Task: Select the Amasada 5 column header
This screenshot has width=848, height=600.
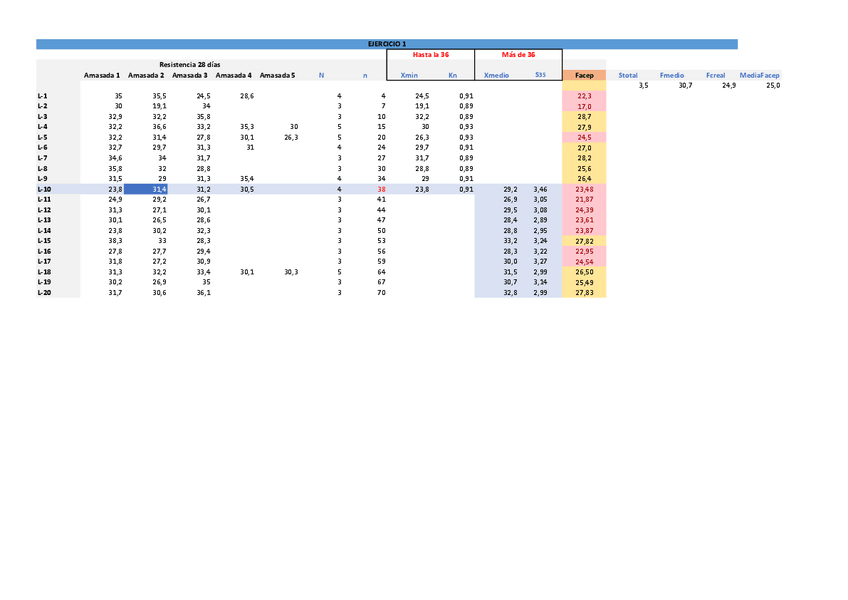Action: click(277, 75)
